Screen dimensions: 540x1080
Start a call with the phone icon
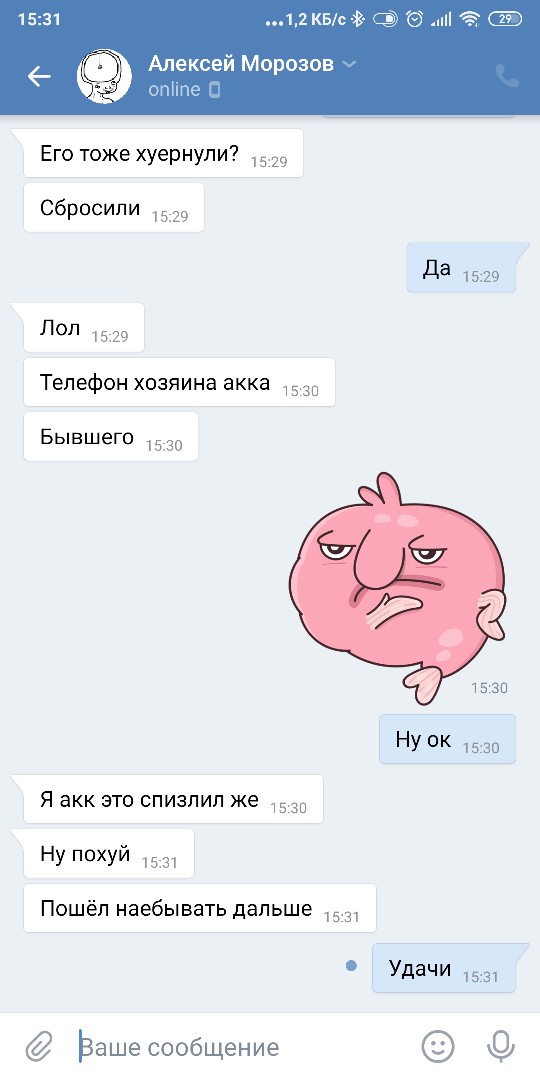(x=508, y=76)
